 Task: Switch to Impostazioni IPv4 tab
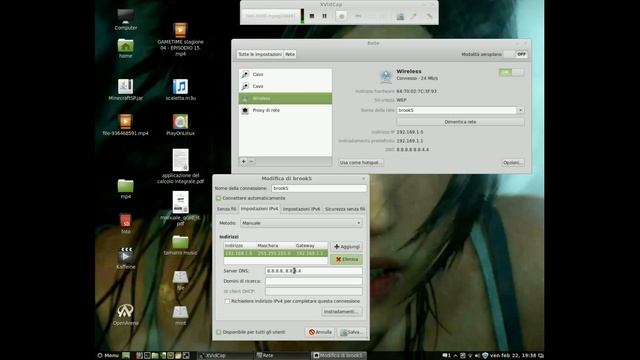259,209
